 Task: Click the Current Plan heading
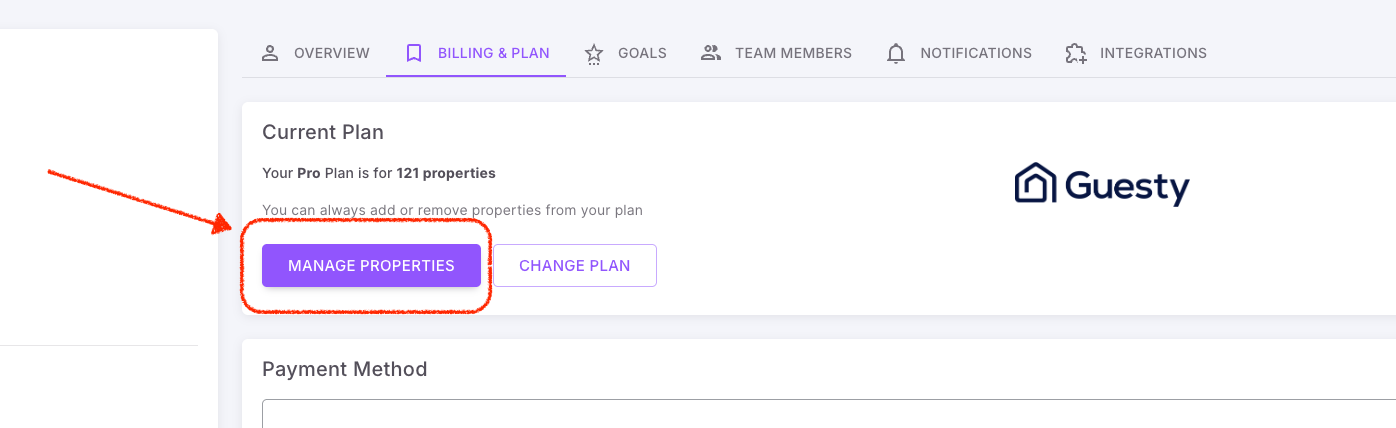coord(323,132)
